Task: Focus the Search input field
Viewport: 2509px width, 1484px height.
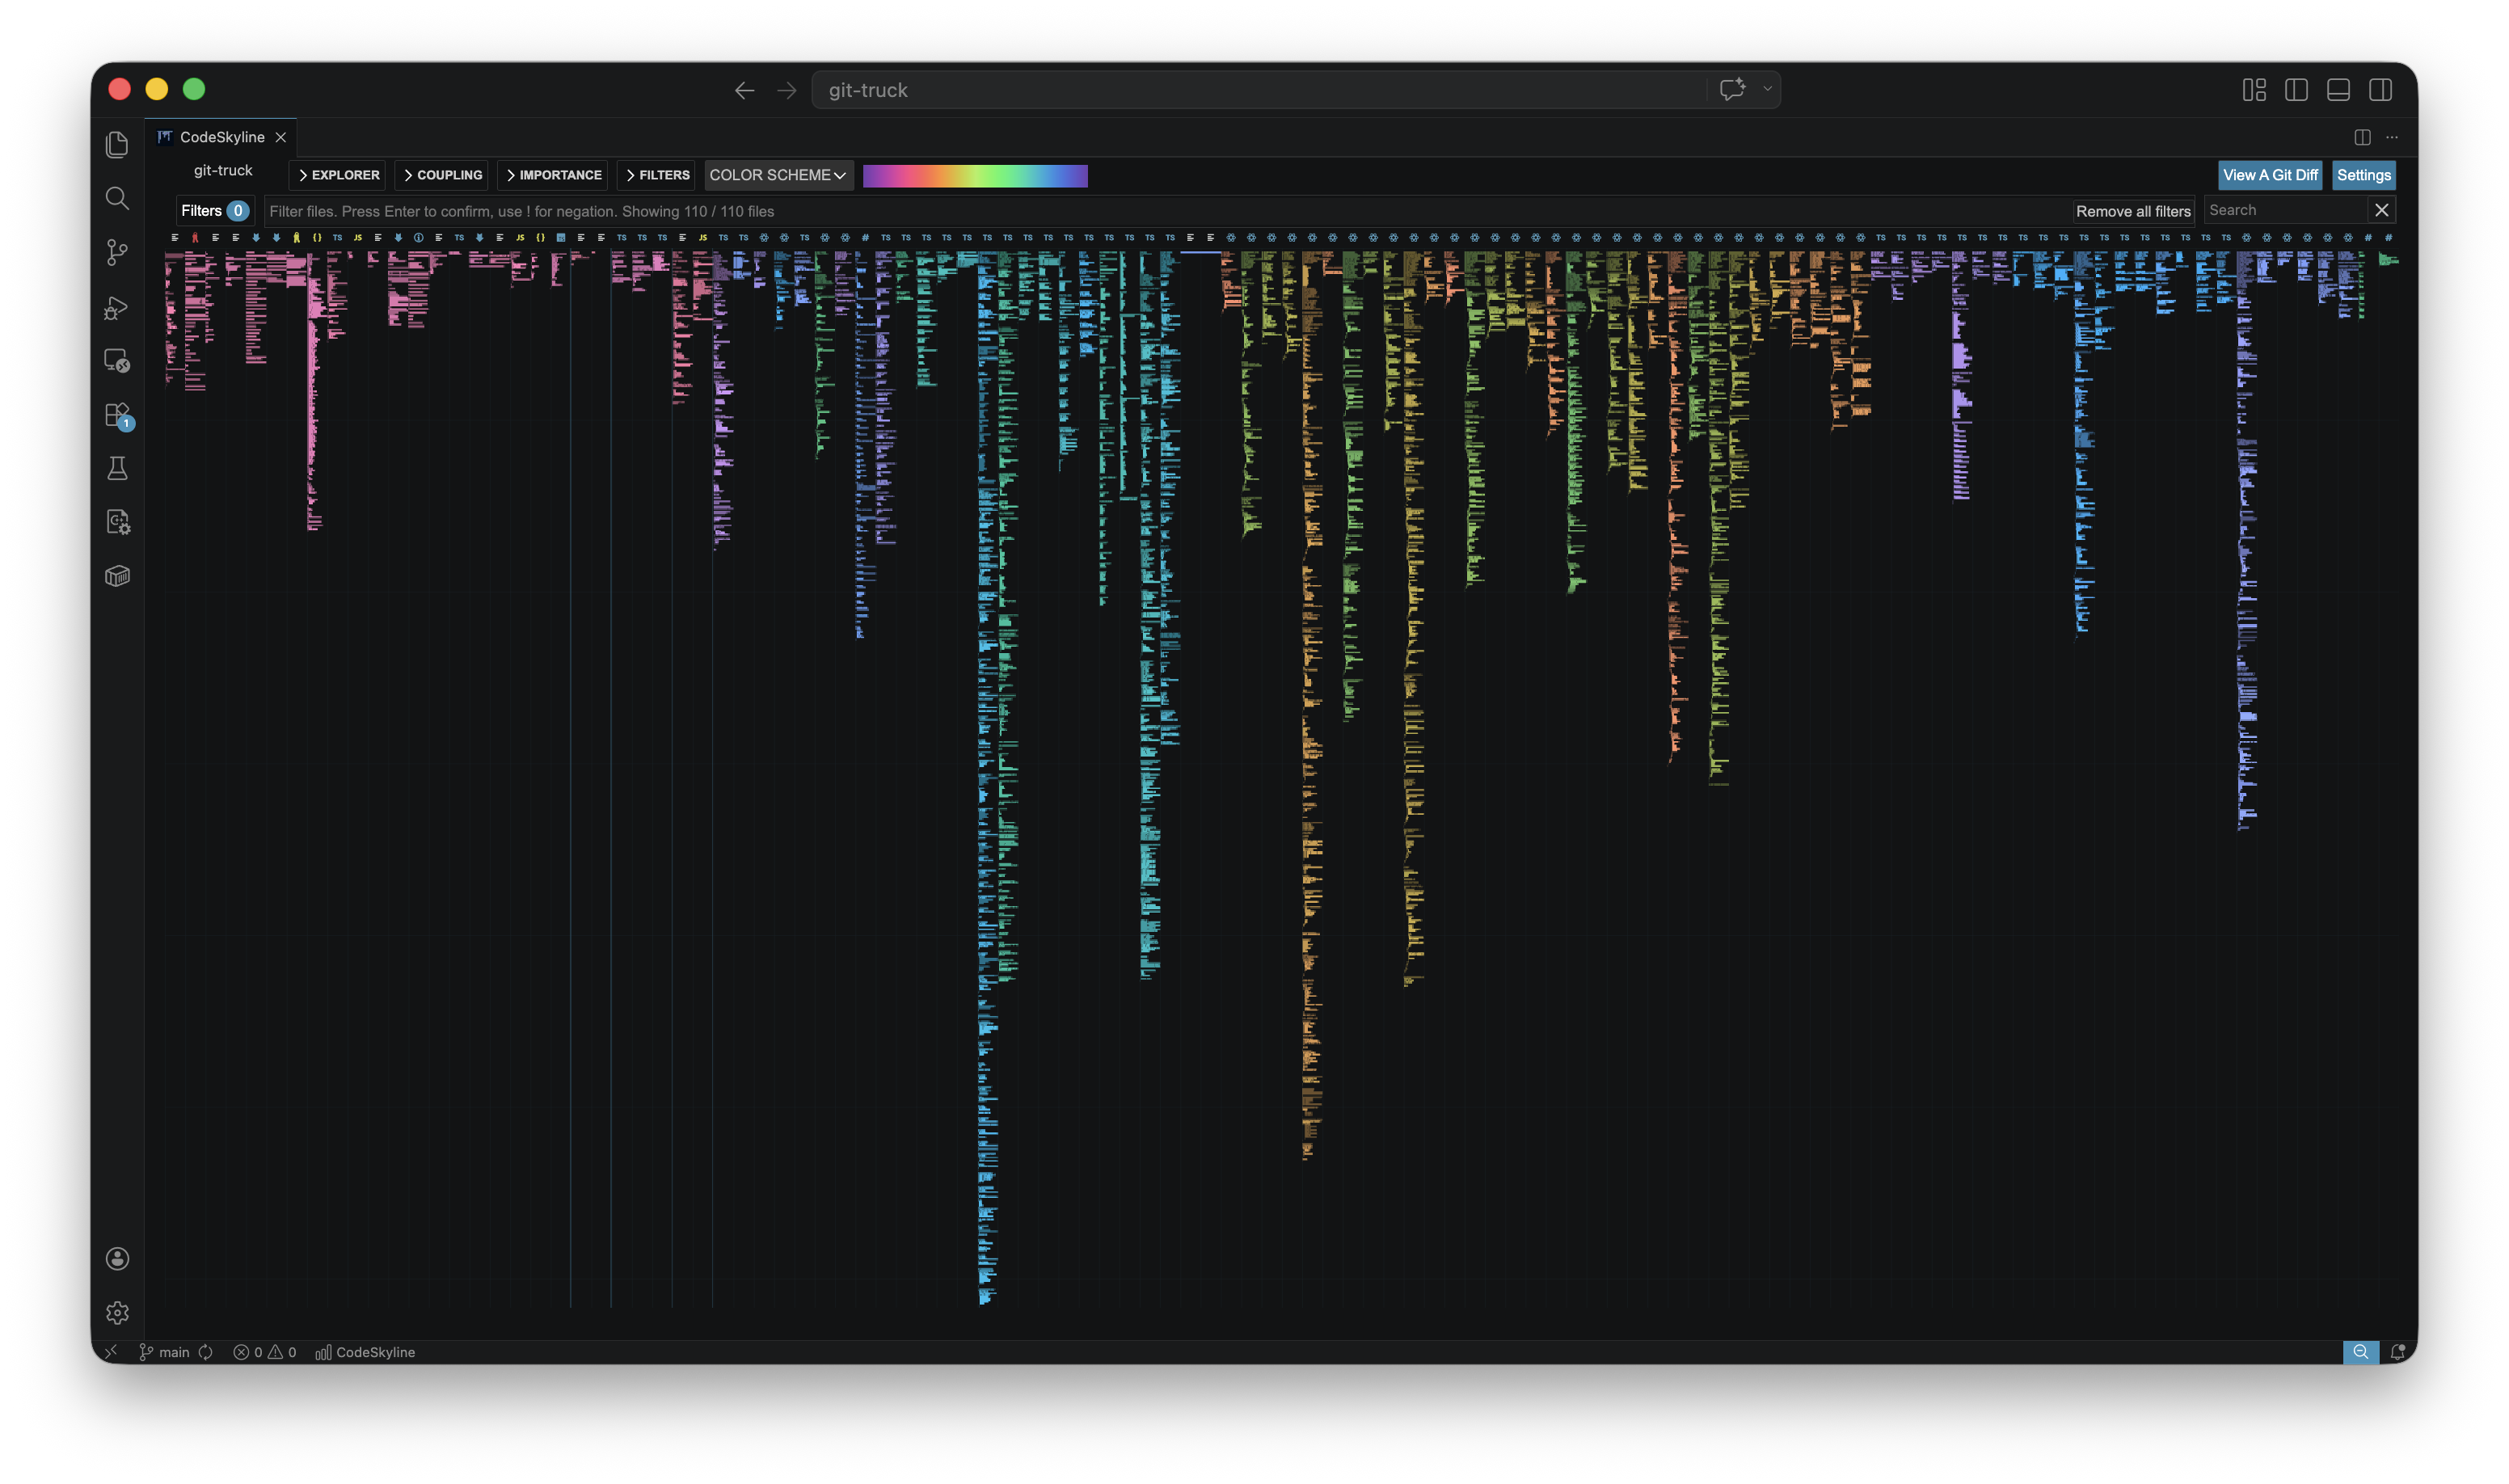Action: [2284, 210]
